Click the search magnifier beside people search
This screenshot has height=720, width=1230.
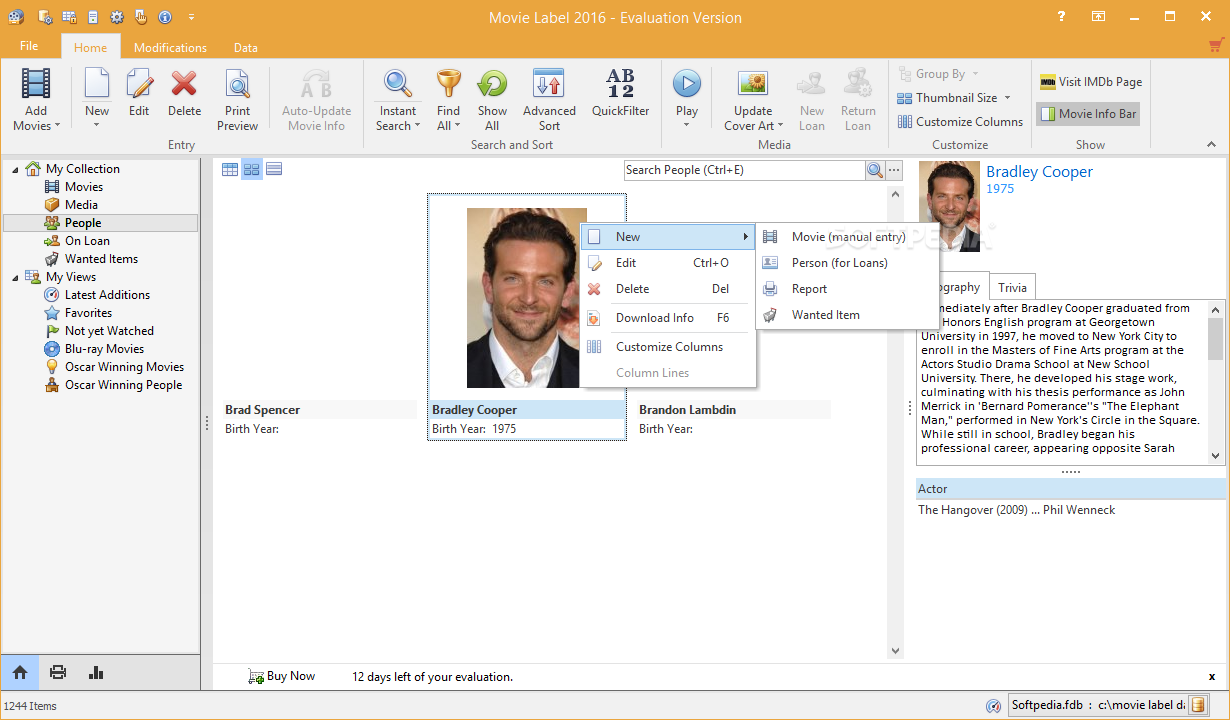875,170
